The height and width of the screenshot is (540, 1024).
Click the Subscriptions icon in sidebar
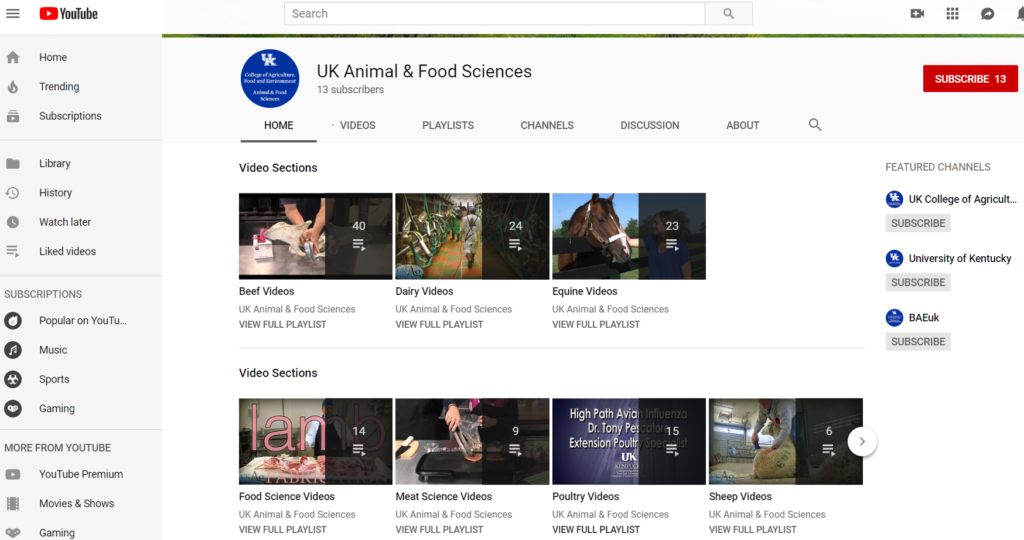(x=13, y=116)
